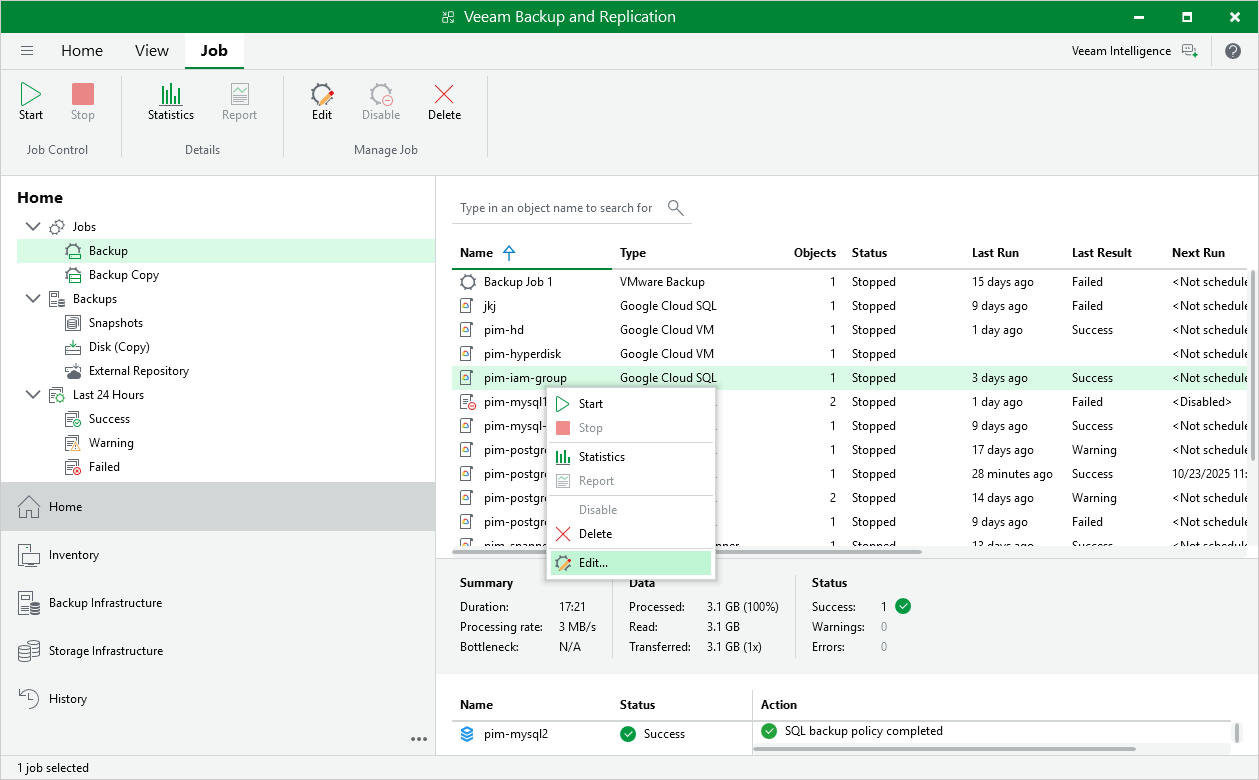
Task: Click the Edit job ribbon icon
Action: click(x=322, y=94)
